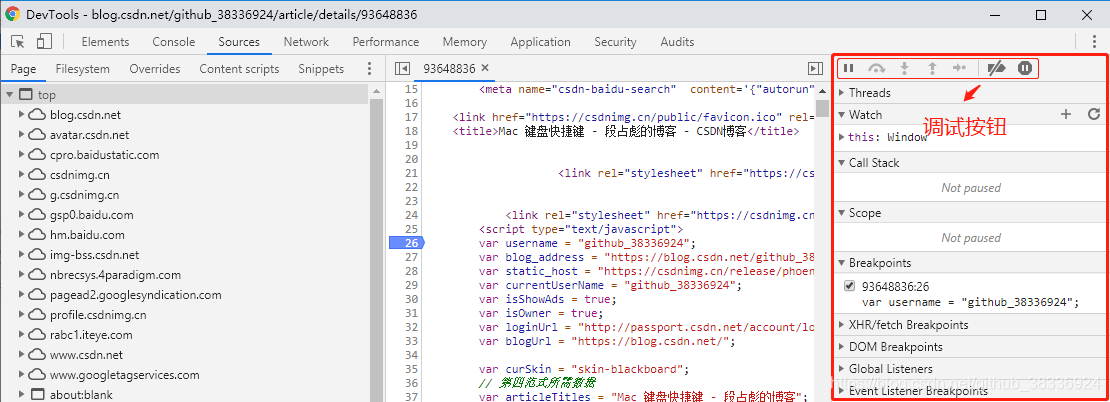The width and height of the screenshot is (1110, 402).
Task: Collapse the top tree node
Action: (9, 95)
